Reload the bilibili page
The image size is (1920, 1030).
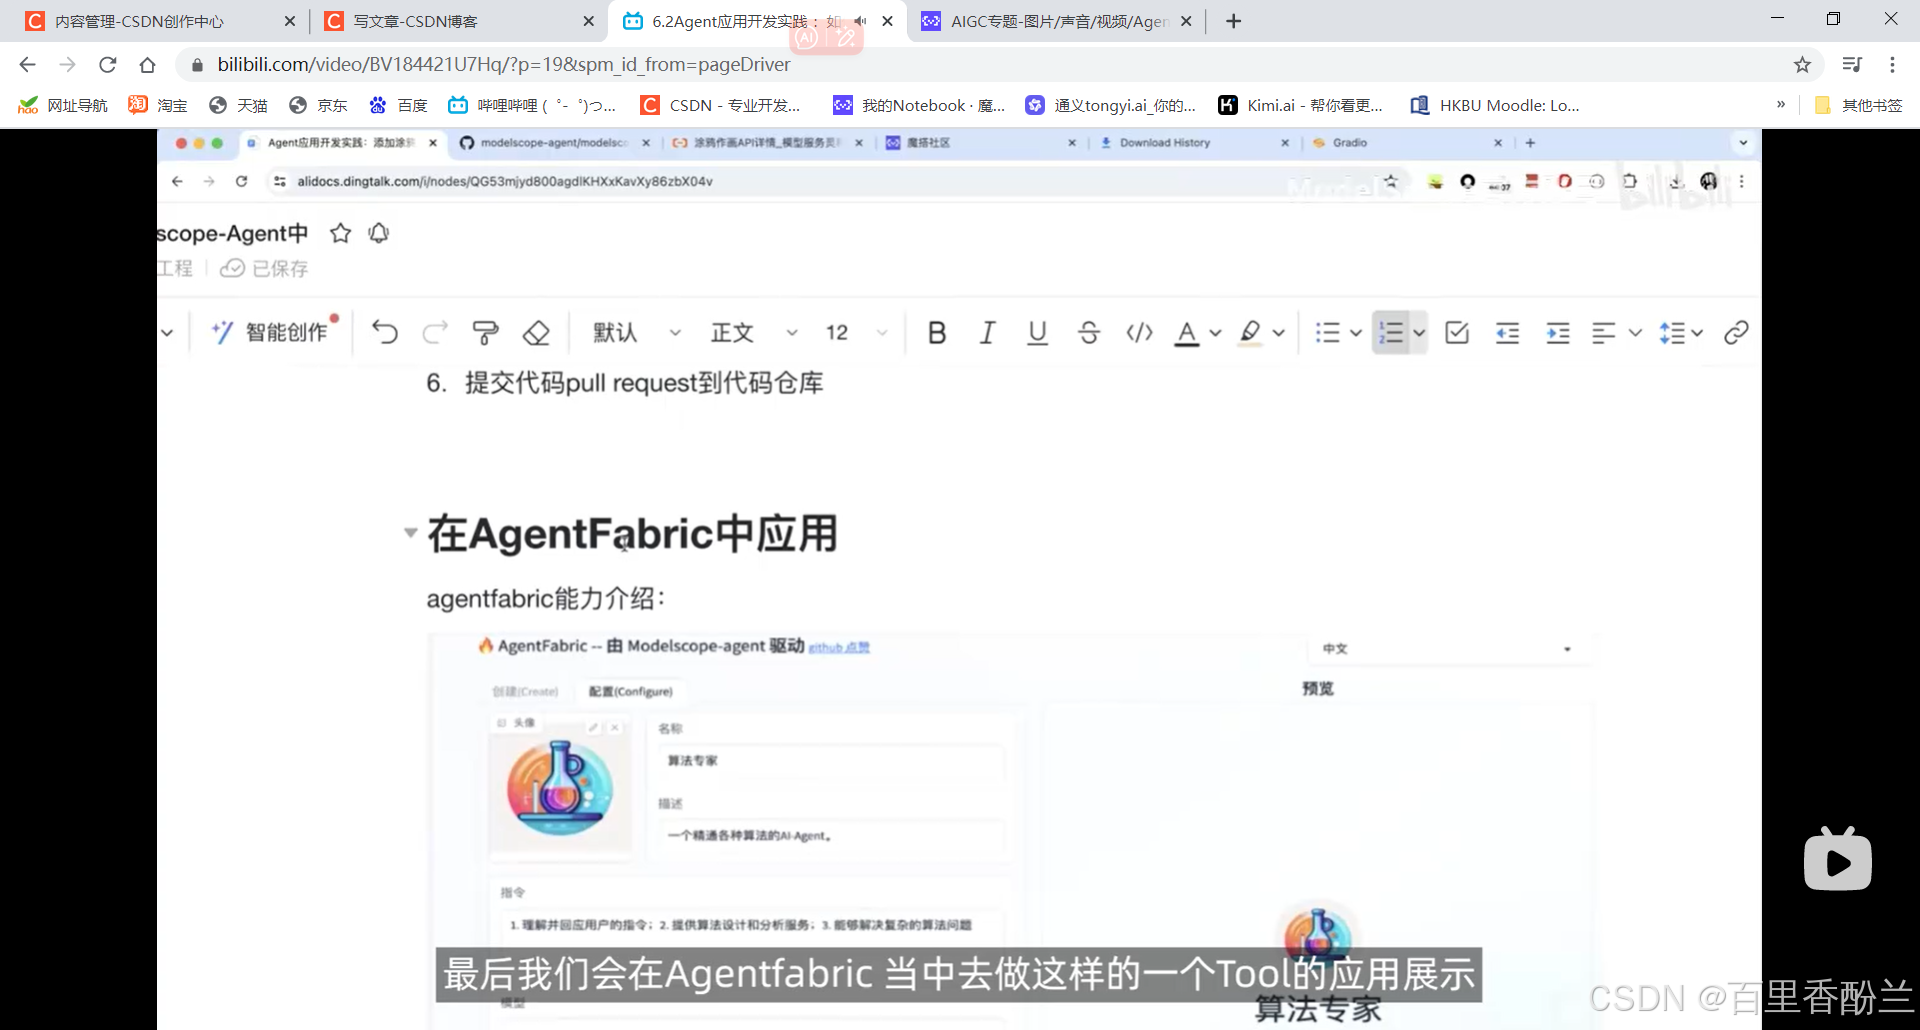click(108, 65)
